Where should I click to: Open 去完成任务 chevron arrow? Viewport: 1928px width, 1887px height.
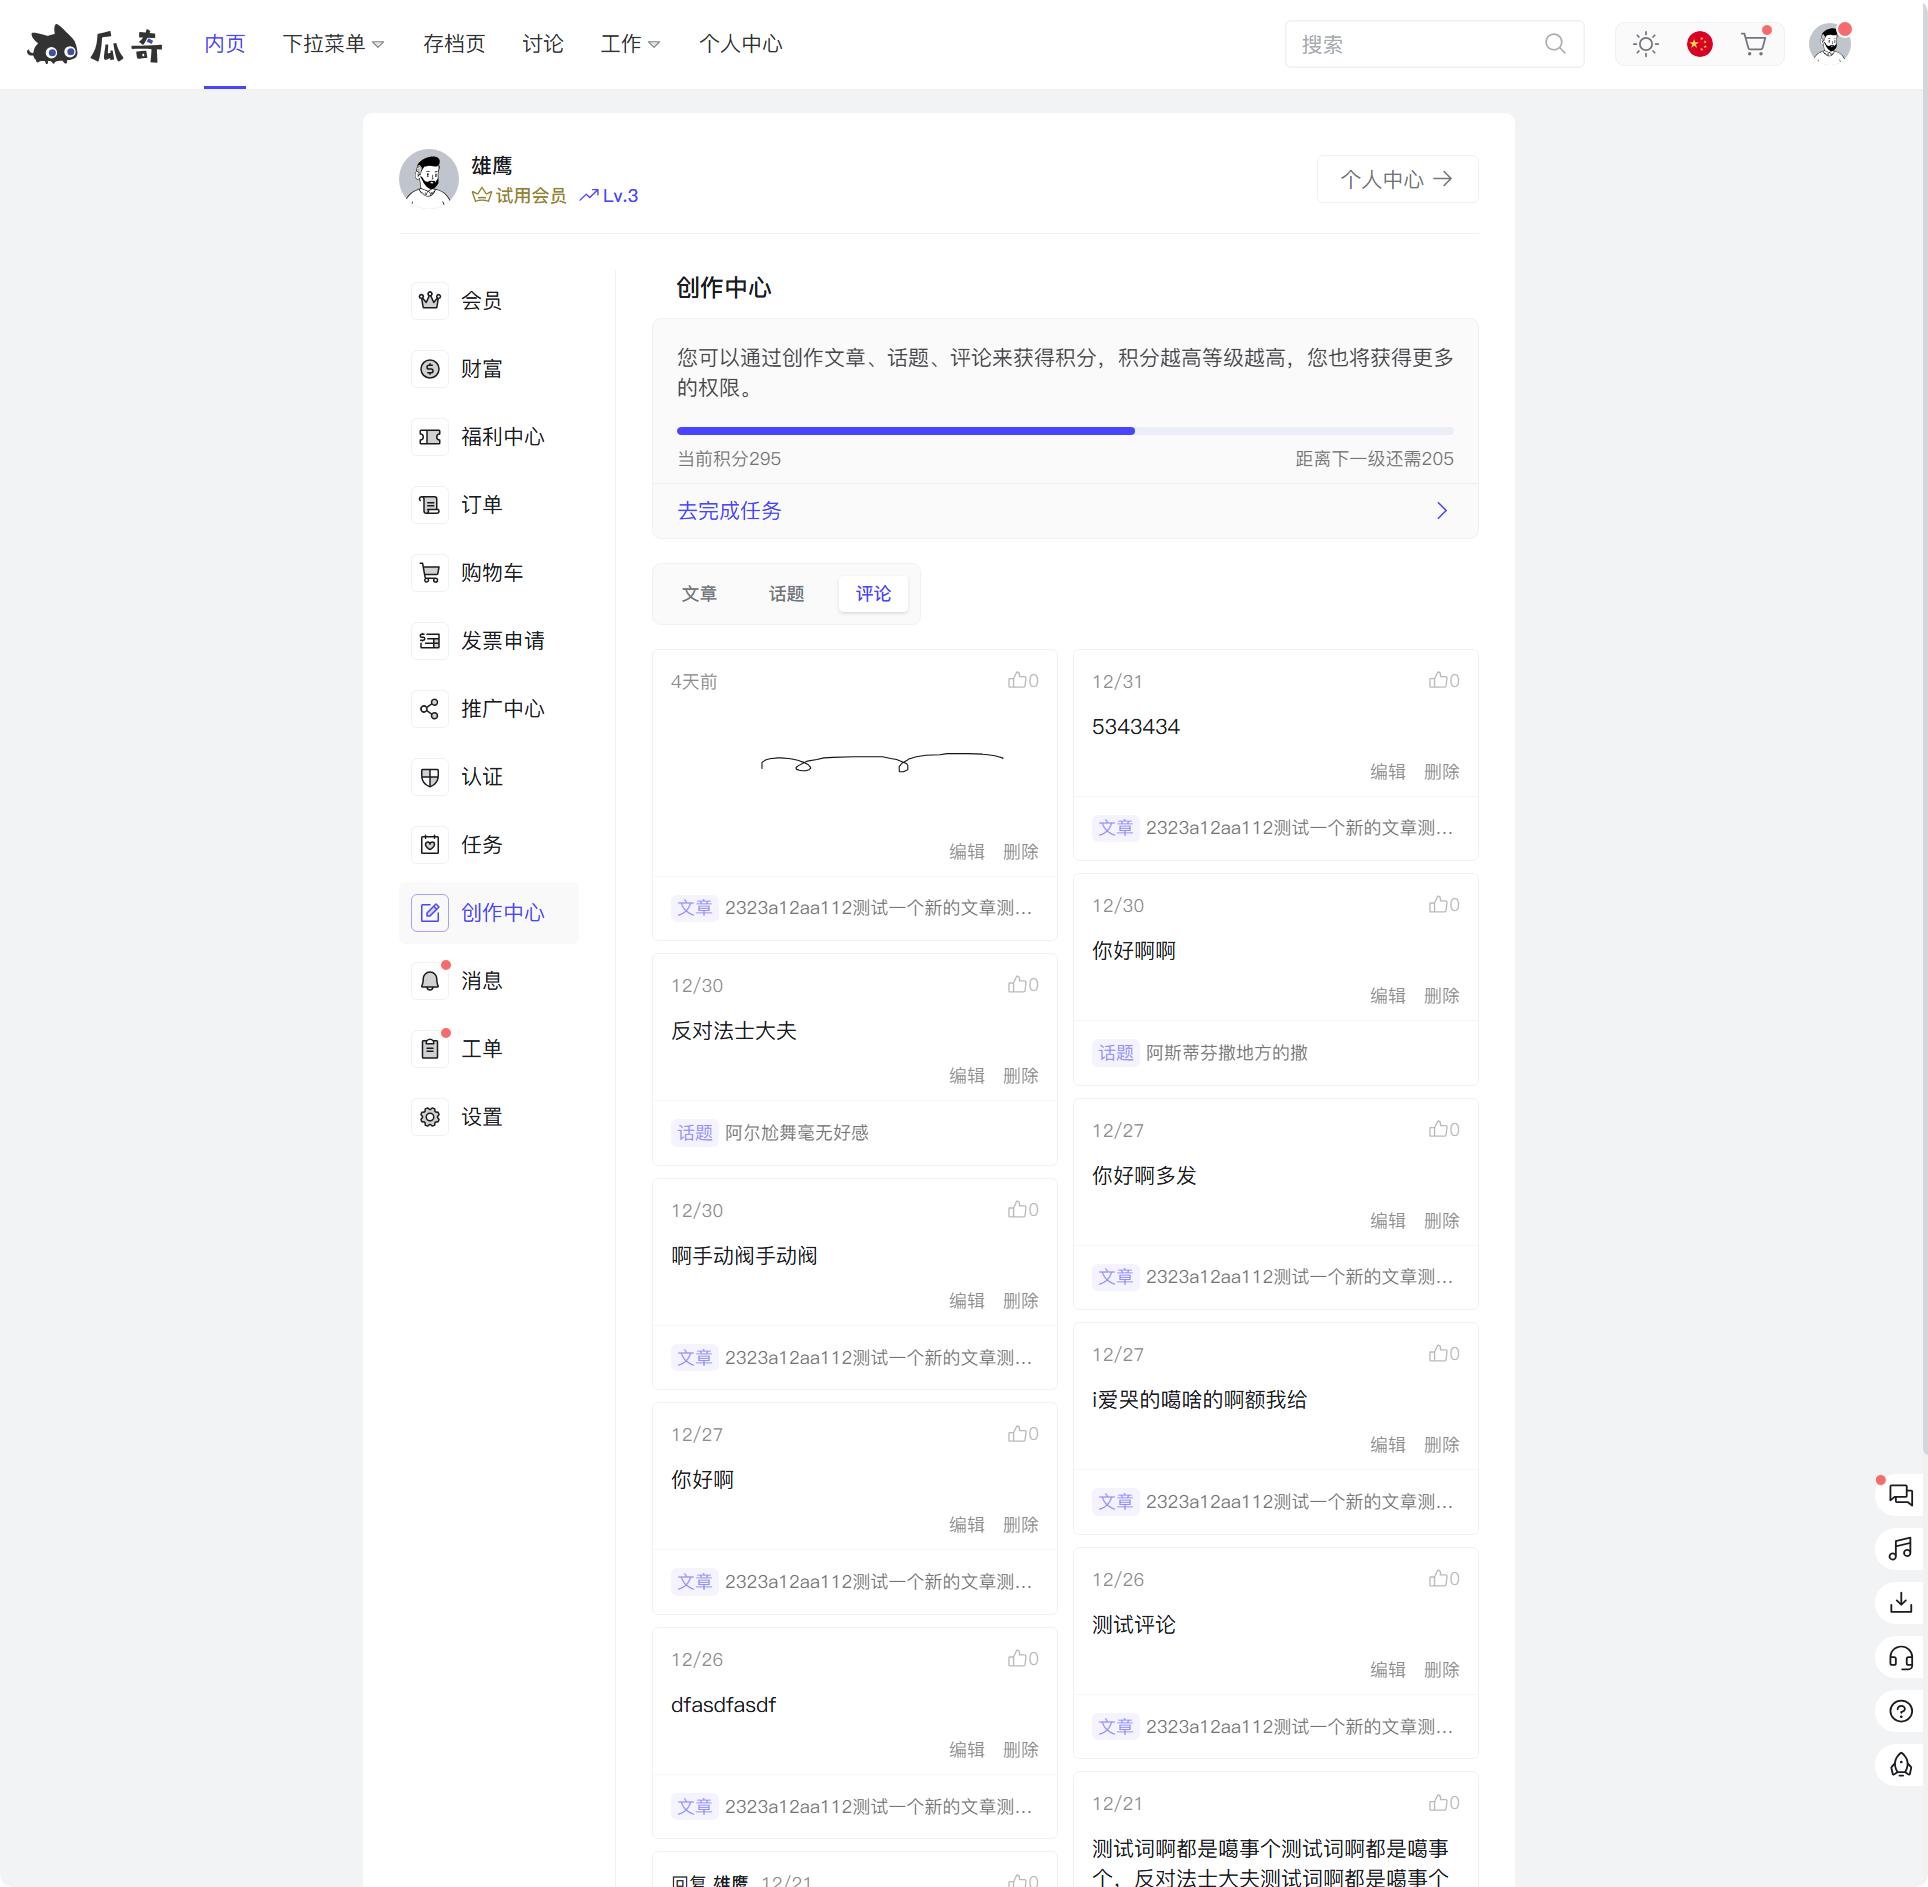pyautogui.click(x=1442, y=510)
